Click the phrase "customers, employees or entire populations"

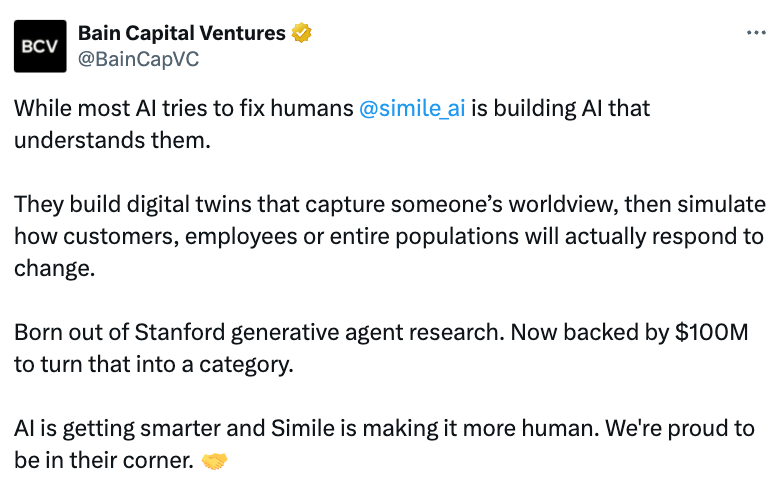[x=241, y=237]
